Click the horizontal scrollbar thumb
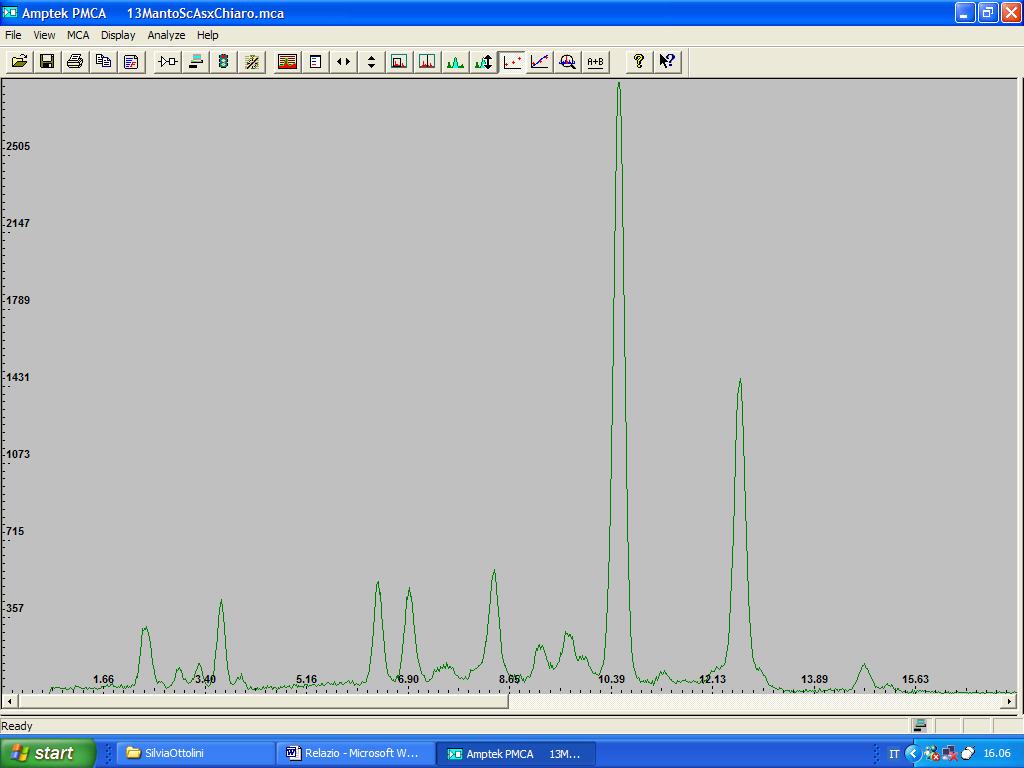1024x768 pixels. coord(263,701)
